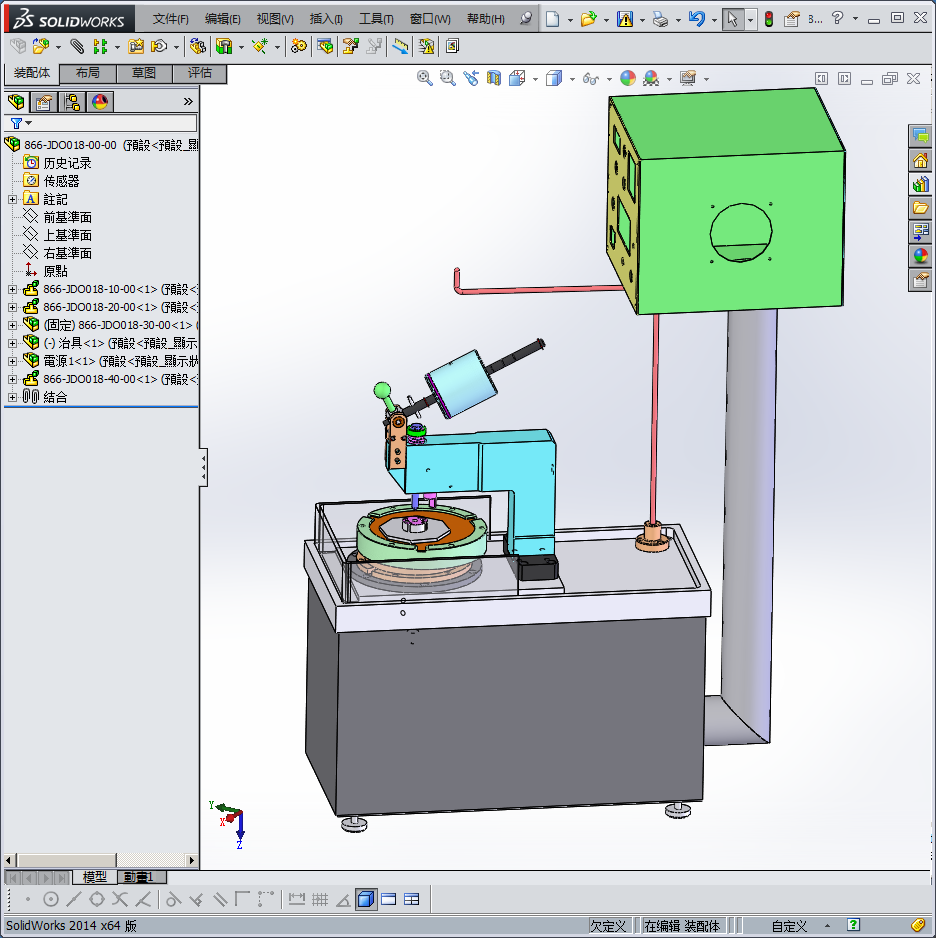Open the Options icon beside traffic light
936x938 pixels.
click(x=792, y=19)
